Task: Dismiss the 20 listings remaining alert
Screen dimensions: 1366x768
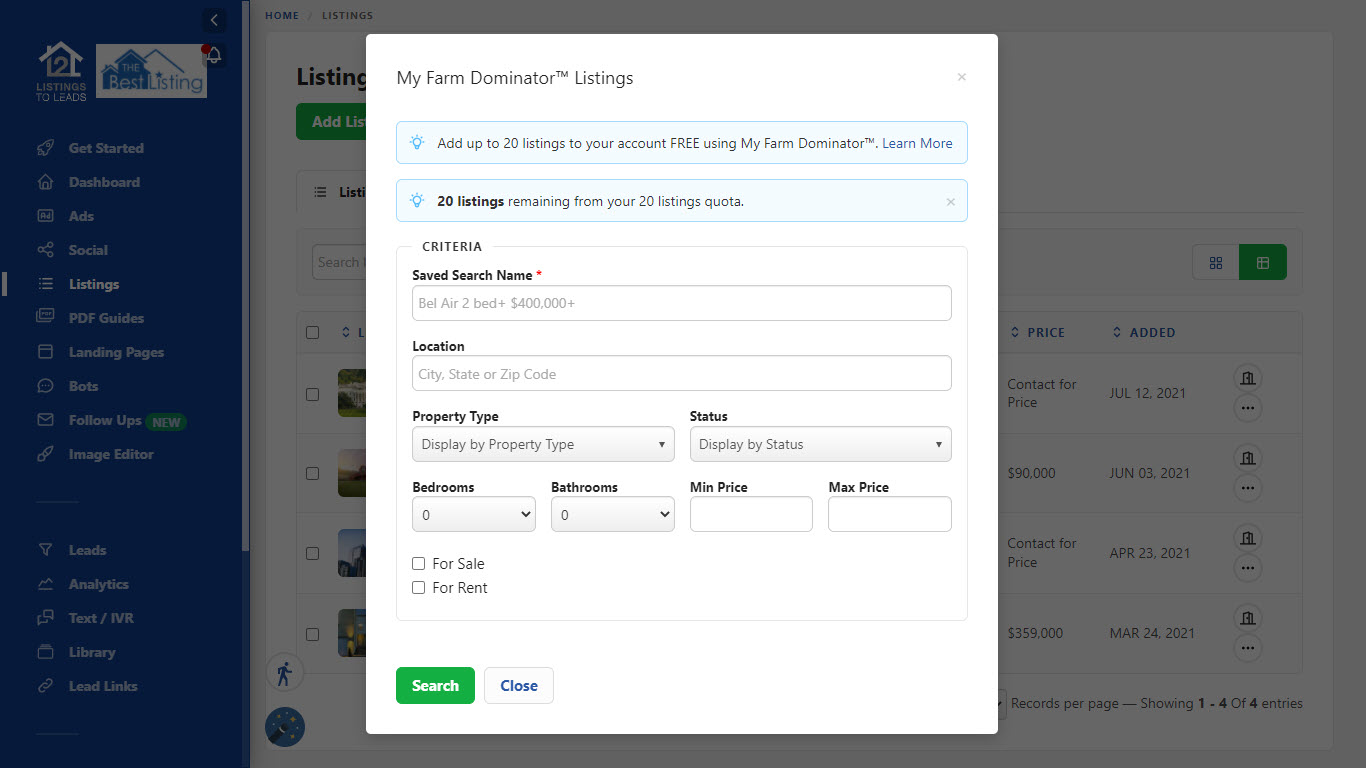Action: point(950,202)
